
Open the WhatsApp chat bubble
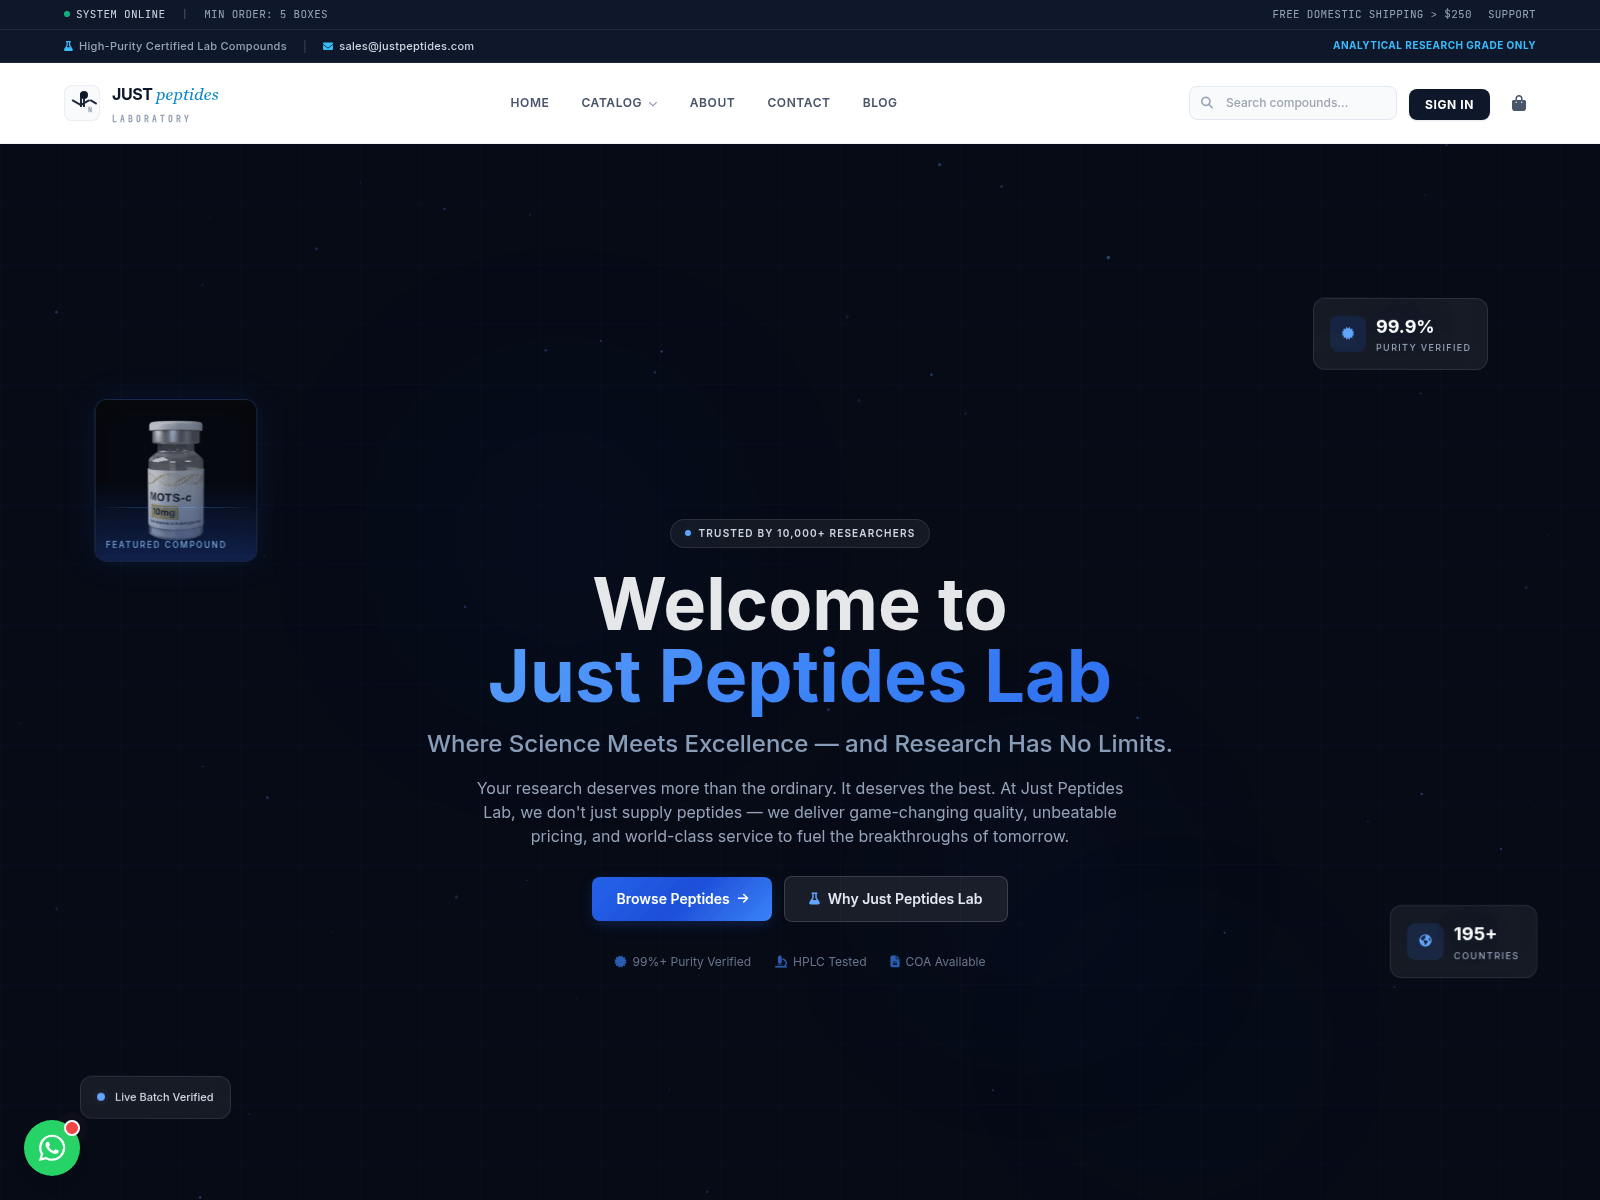pos(52,1148)
